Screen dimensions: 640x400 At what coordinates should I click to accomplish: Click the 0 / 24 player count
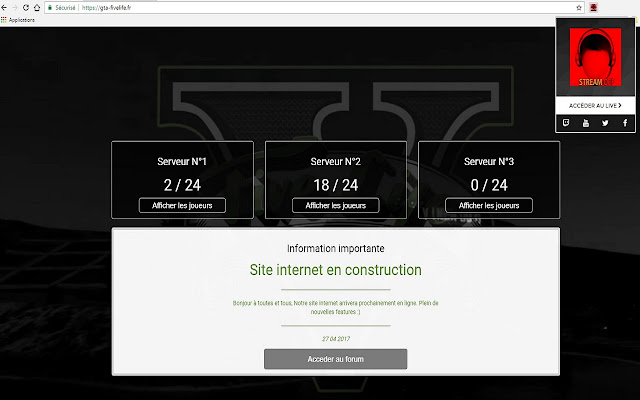[x=489, y=185]
